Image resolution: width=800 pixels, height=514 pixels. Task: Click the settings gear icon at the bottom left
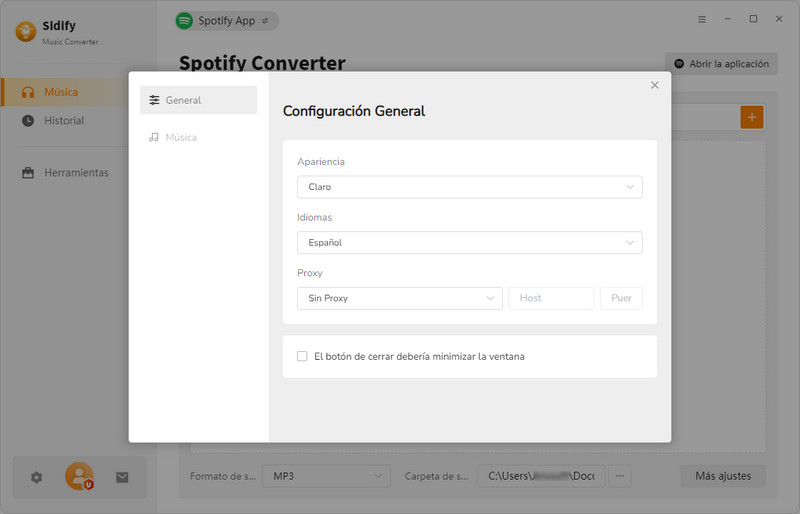coord(36,477)
